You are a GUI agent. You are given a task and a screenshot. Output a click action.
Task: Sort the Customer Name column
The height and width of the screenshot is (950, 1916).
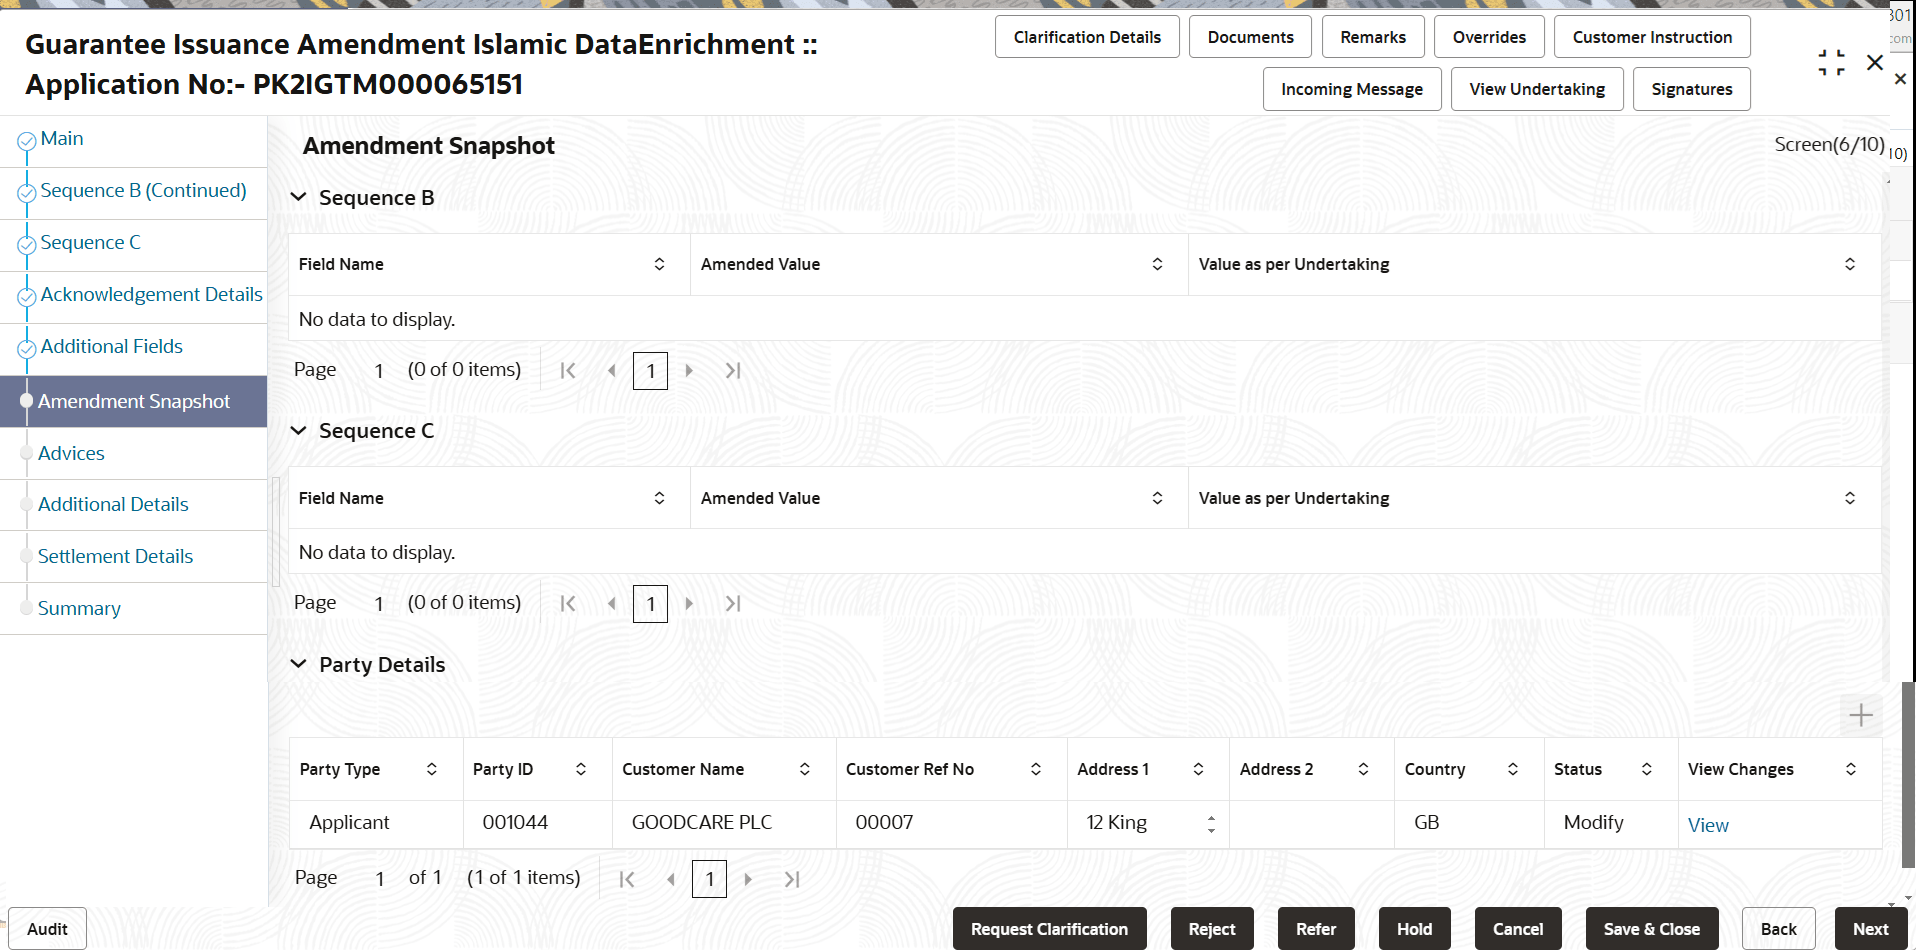[804, 769]
